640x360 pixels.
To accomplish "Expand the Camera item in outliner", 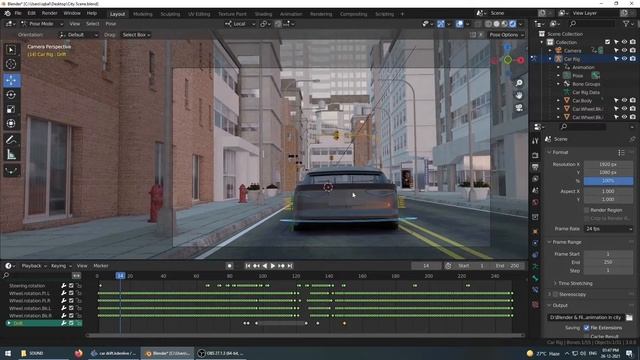I will click(550, 51).
